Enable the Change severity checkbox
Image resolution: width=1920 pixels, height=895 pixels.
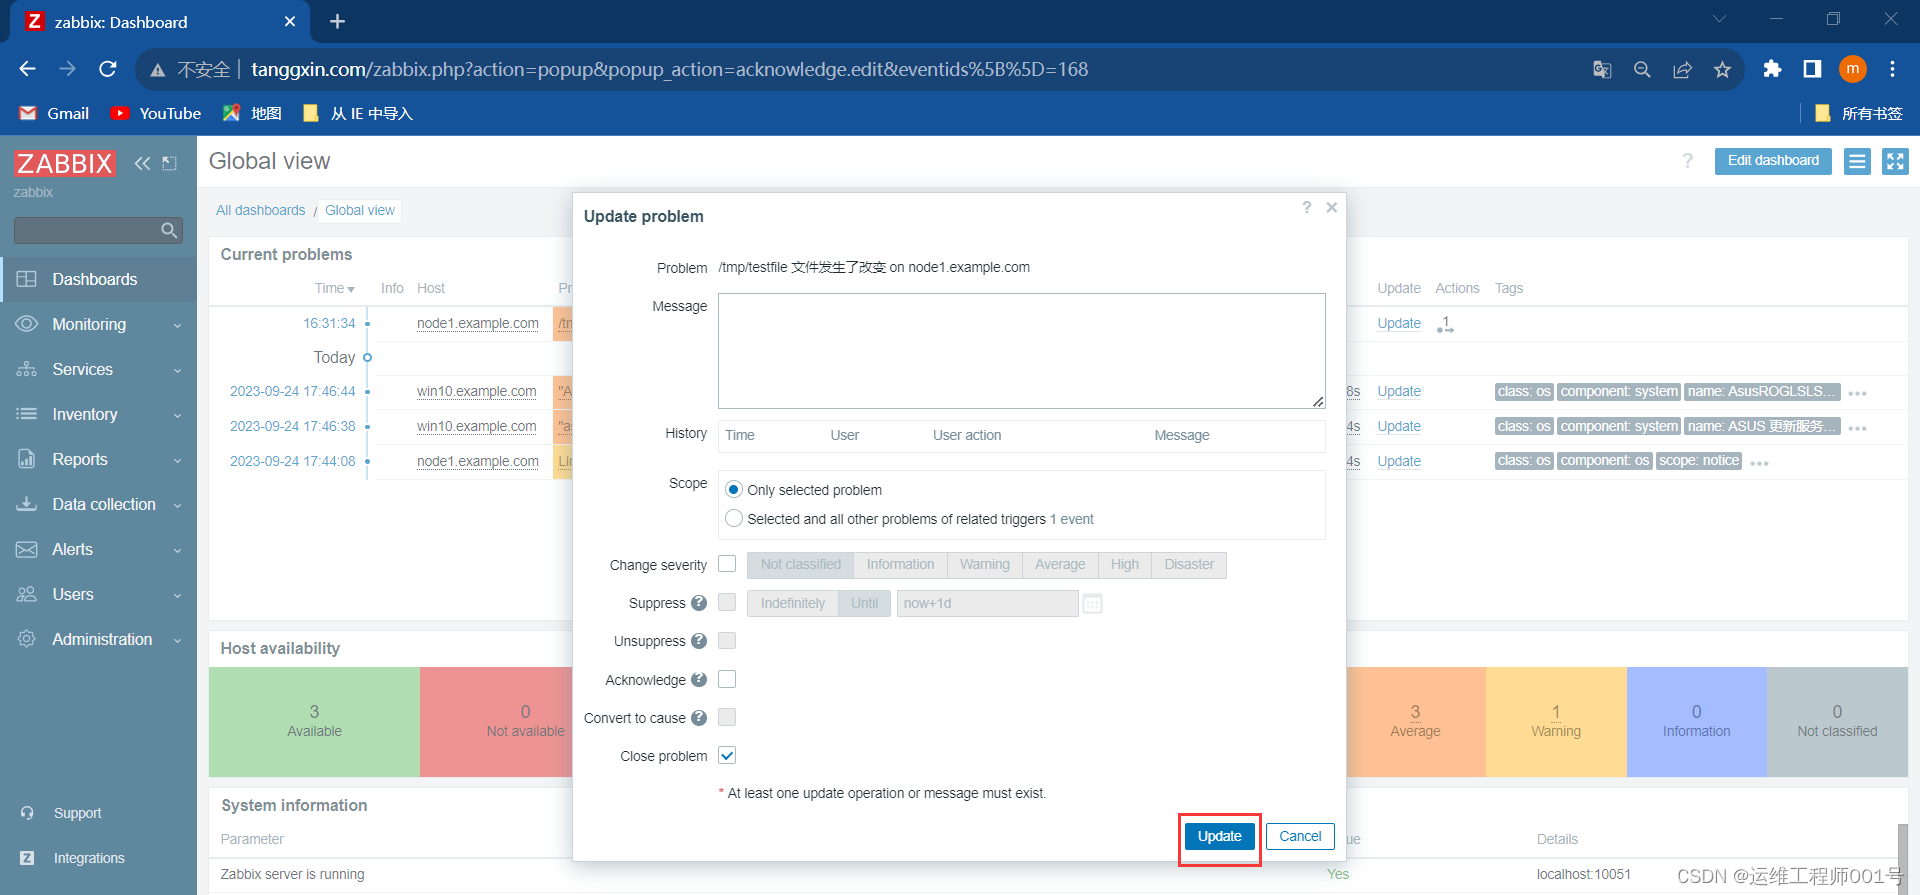727,564
